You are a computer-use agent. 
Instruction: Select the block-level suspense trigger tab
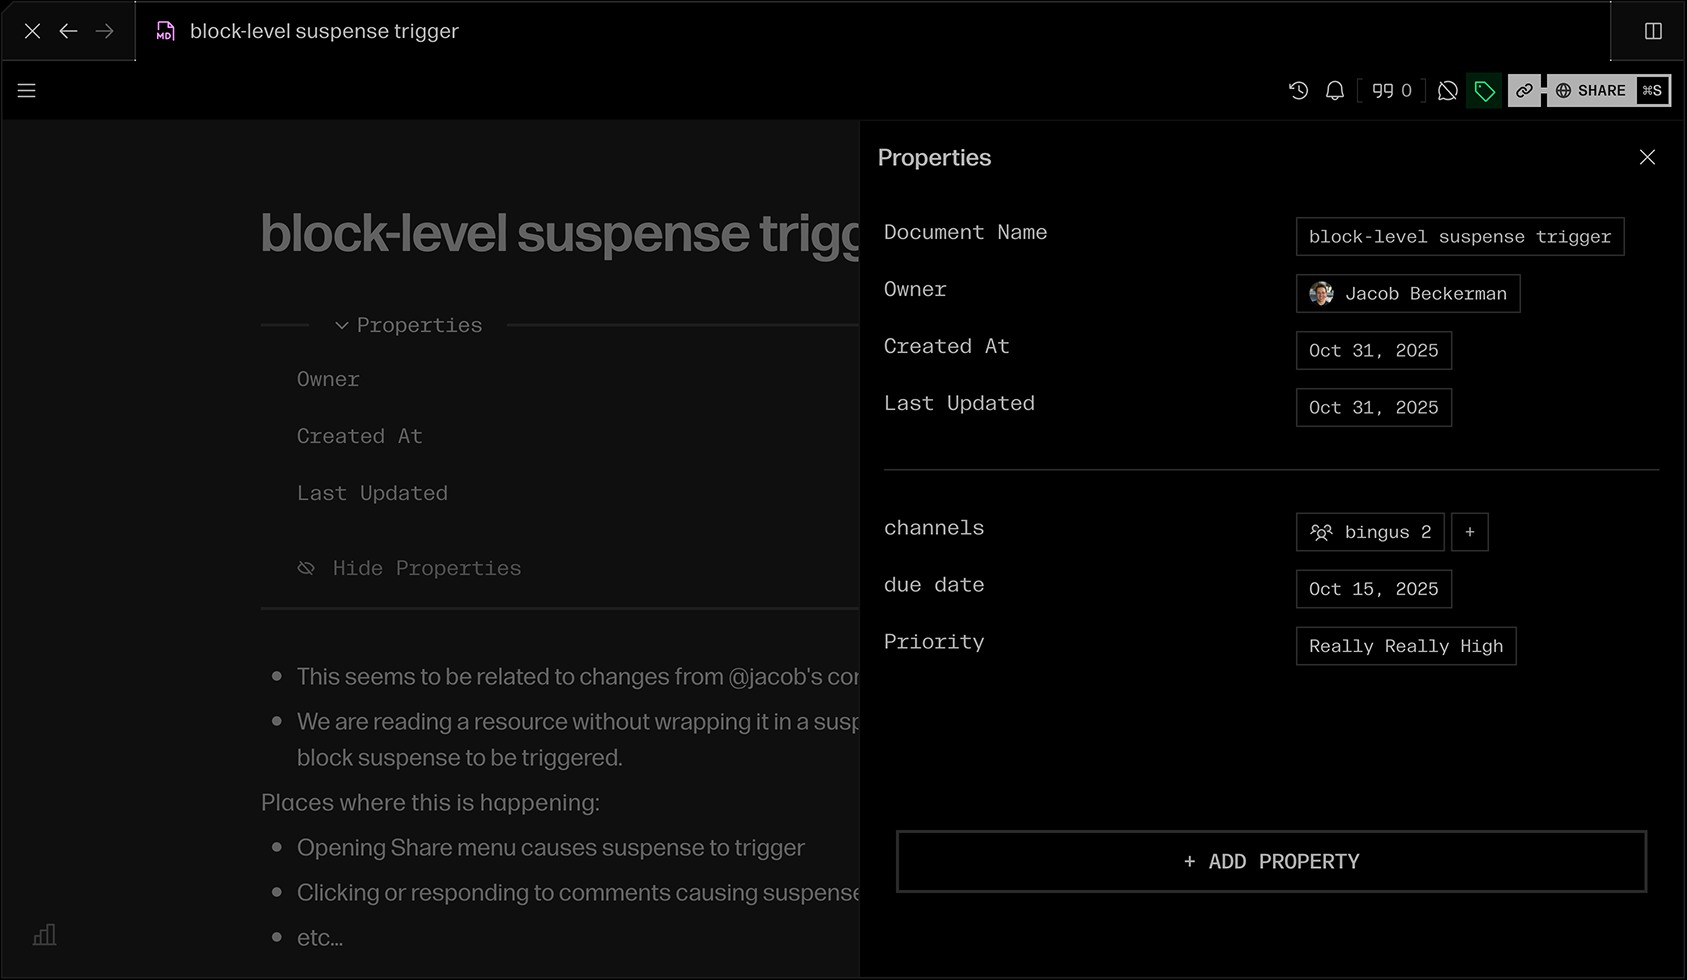(x=323, y=31)
